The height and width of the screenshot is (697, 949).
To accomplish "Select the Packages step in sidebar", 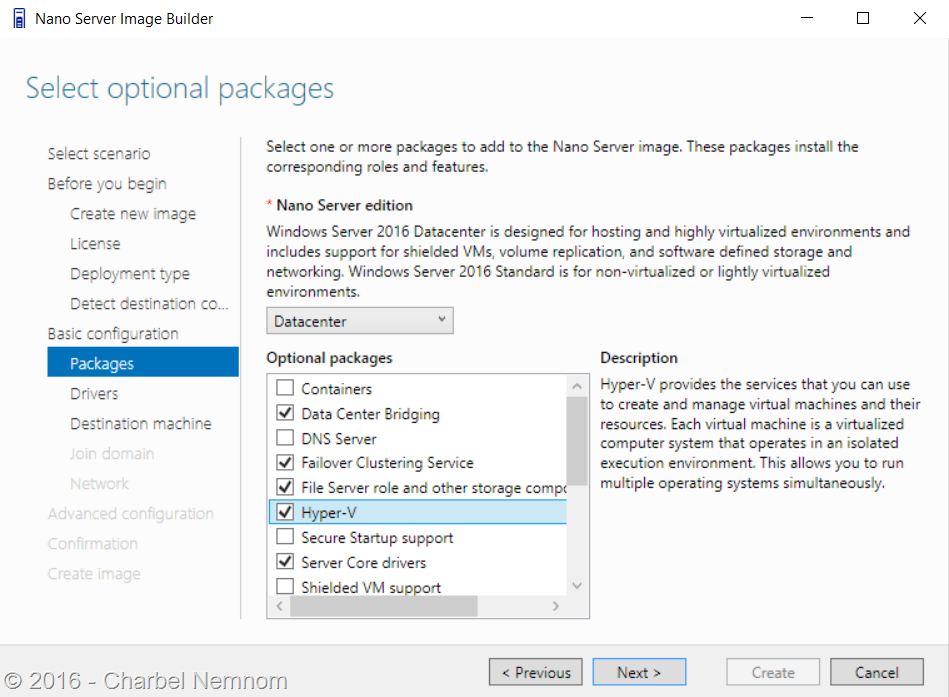I will pos(143,362).
